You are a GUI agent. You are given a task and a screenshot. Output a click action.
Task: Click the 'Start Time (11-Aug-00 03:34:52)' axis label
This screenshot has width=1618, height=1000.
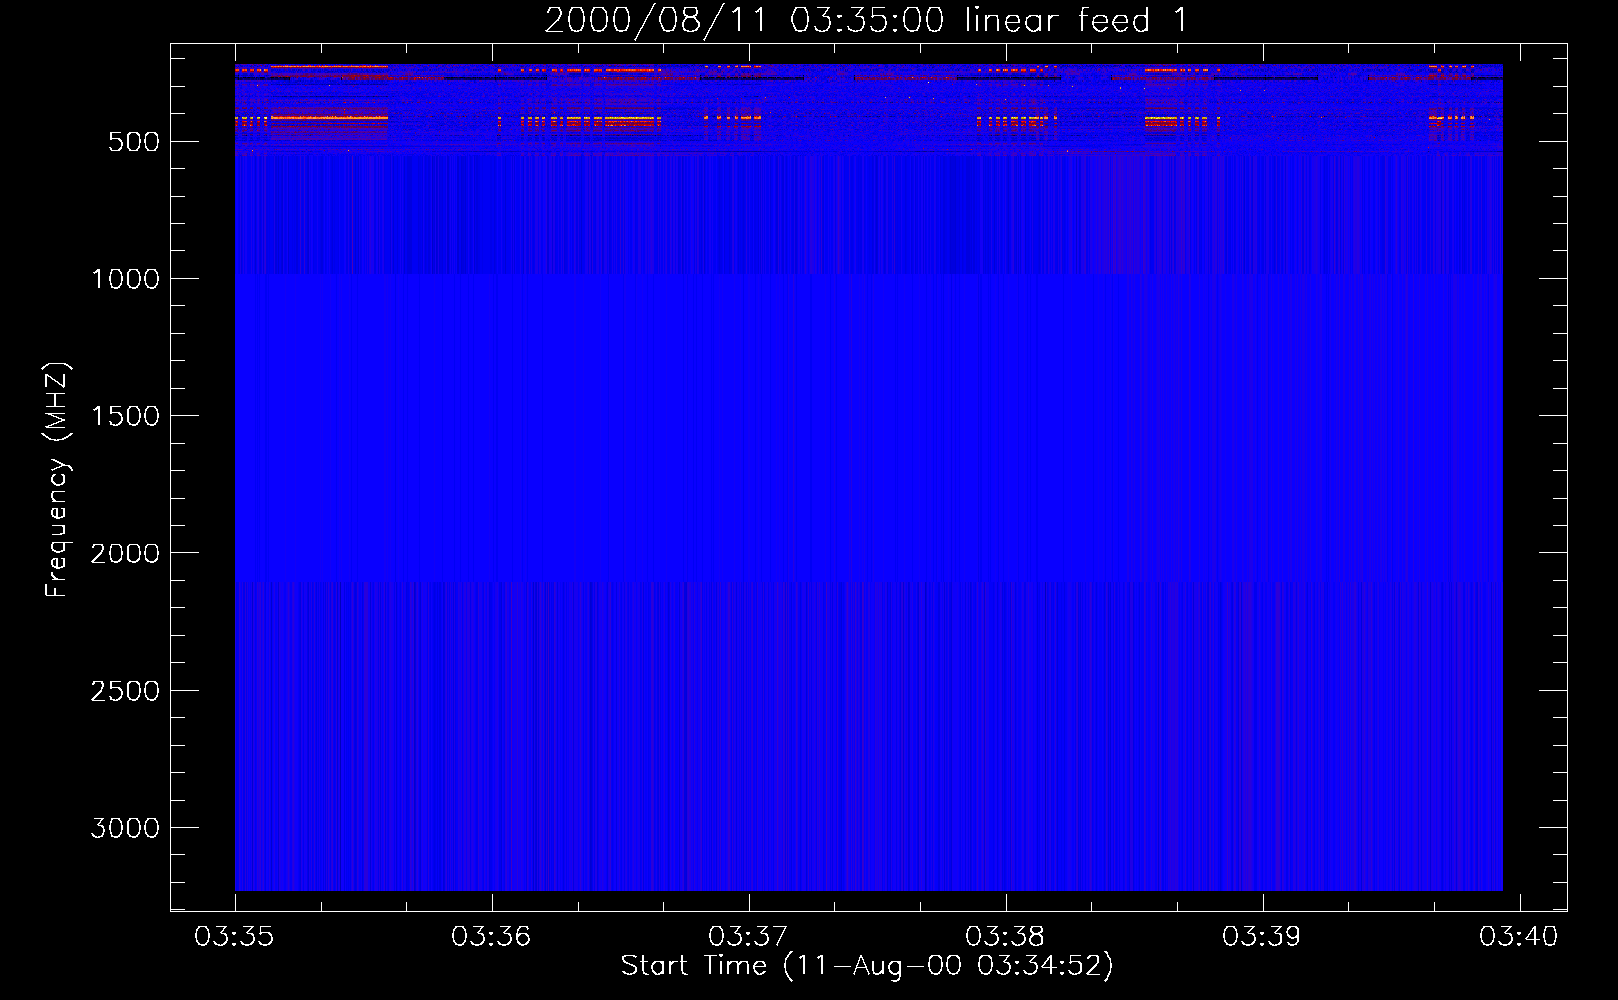click(x=867, y=966)
